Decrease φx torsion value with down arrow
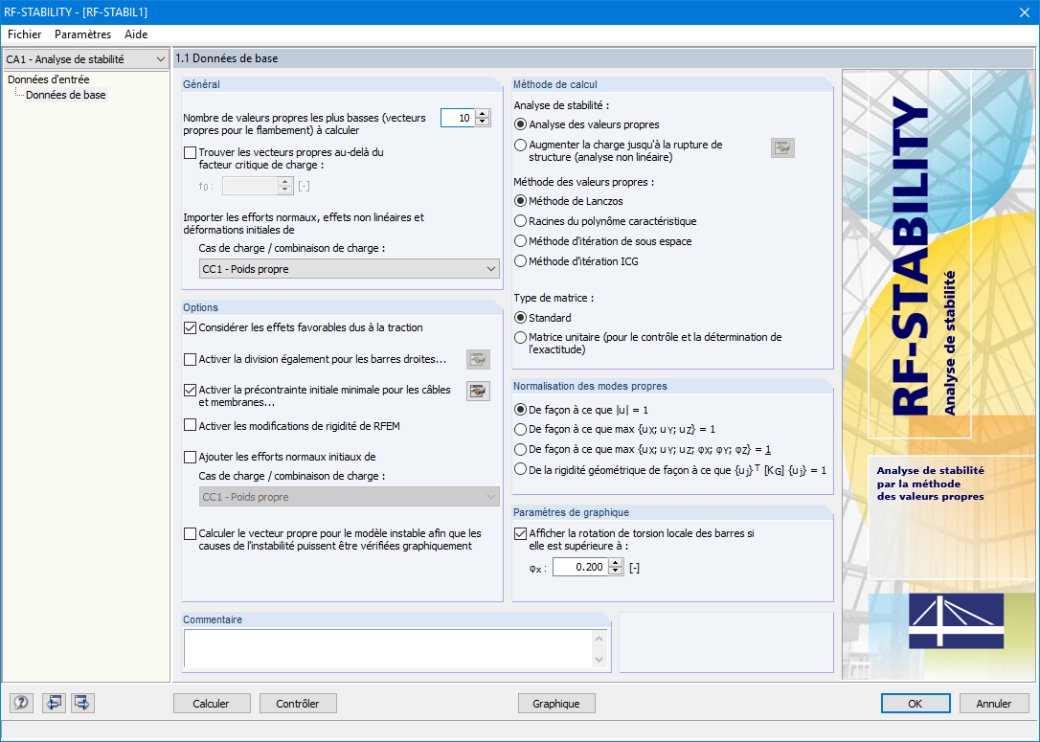The width and height of the screenshot is (1040, 742). (616, 571)
